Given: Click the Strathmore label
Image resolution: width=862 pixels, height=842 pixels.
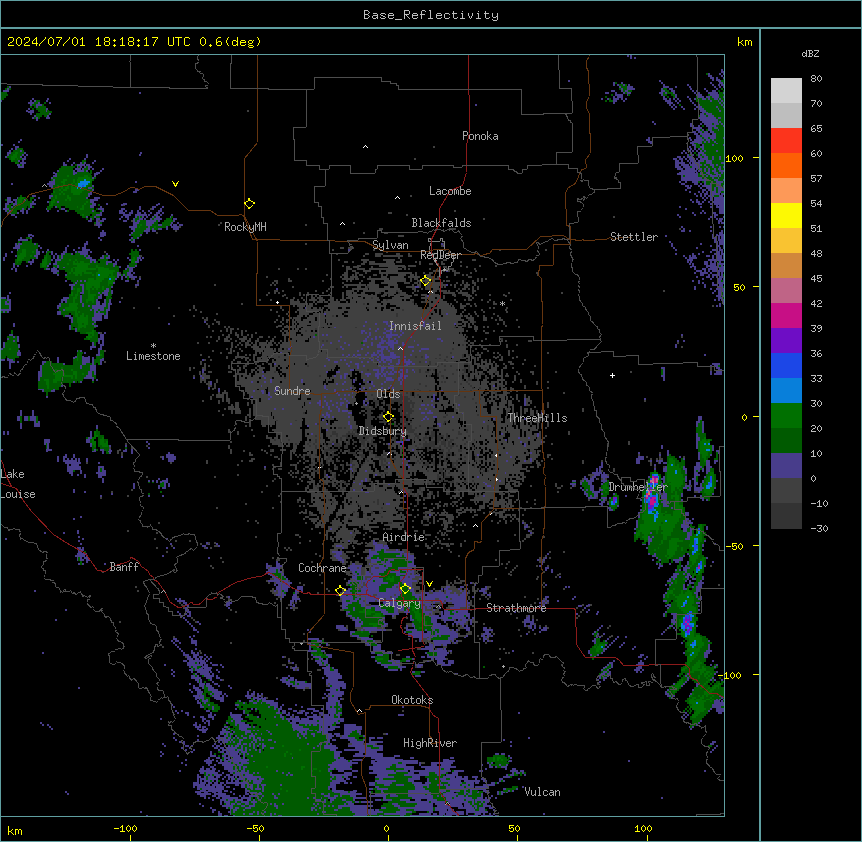Looking at the screenshot, I should 516,608.
